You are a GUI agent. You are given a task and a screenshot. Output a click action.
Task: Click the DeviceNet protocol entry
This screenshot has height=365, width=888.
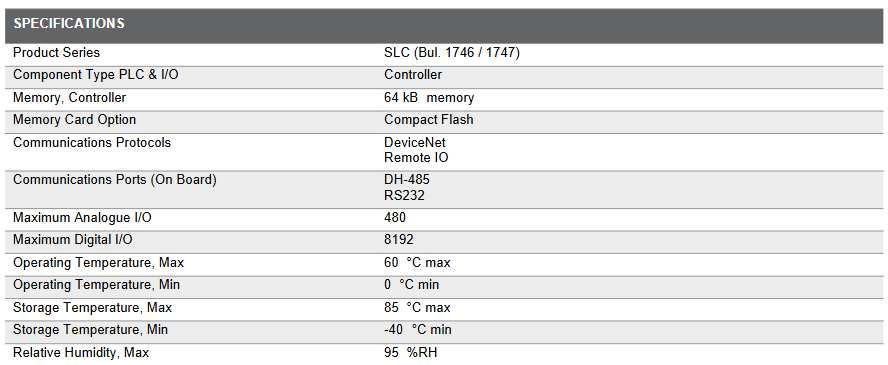pyautogui.click(x=415, y=143)
